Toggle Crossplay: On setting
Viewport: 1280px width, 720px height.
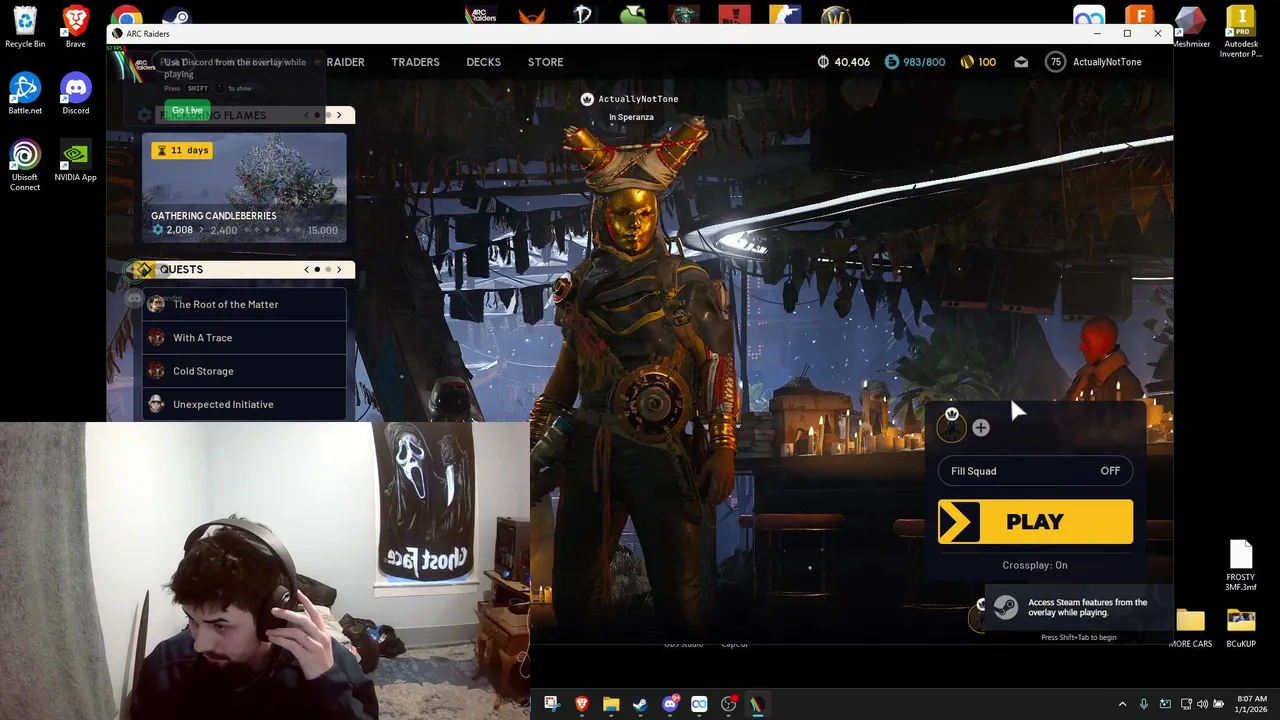[1035, 565]
